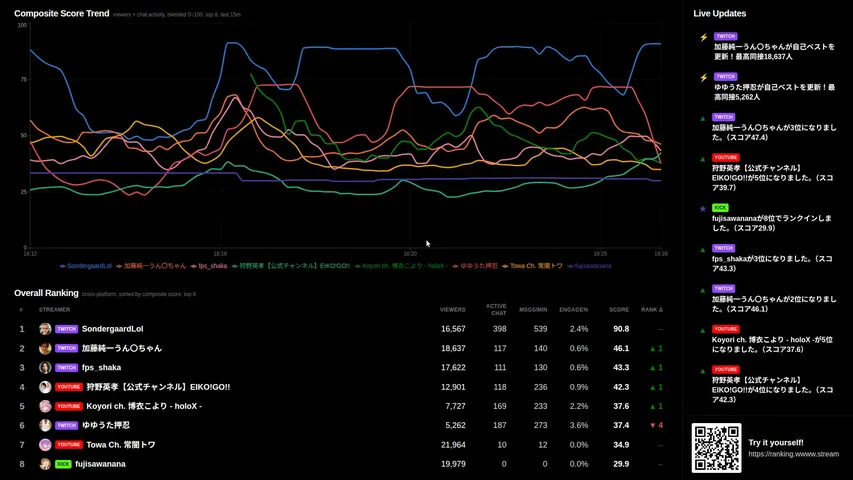This screenshot has height=480, width=853.
Task: Click the 18:16 label on the chart axis
Action: pos(220,254)
